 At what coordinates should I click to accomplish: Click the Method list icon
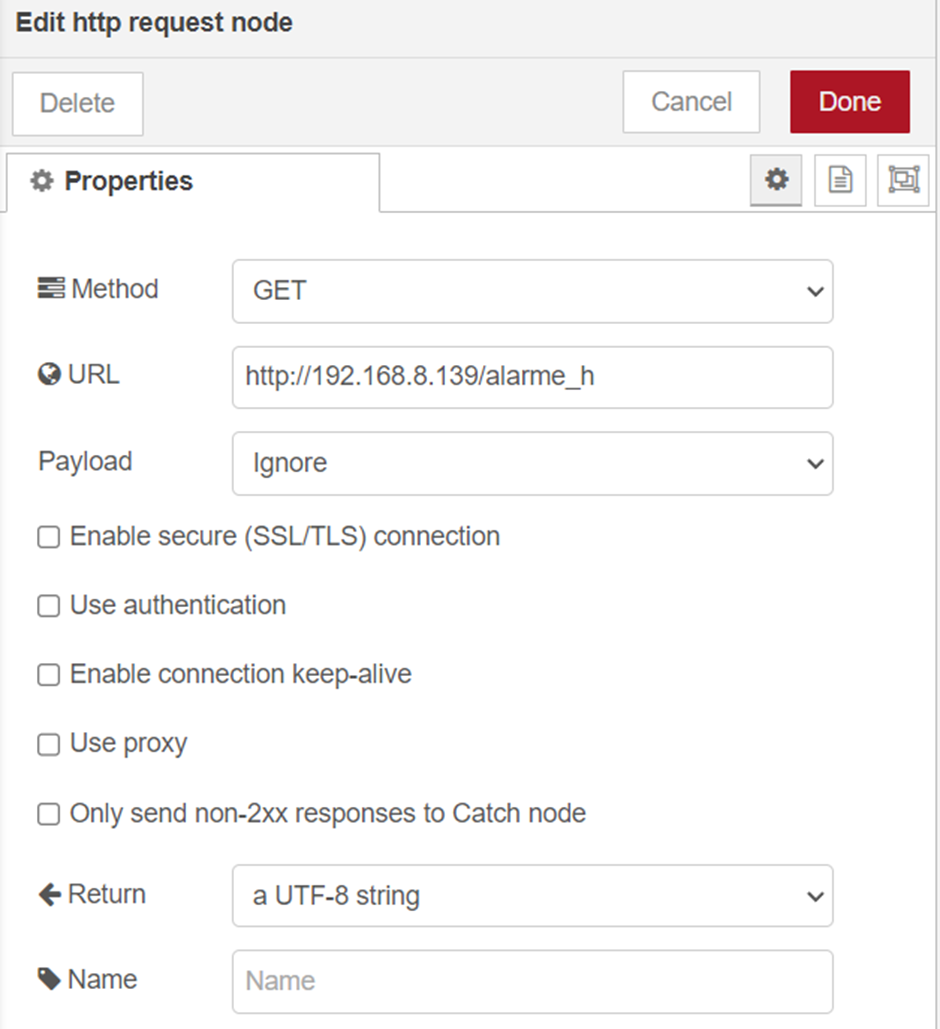(51, 288)
